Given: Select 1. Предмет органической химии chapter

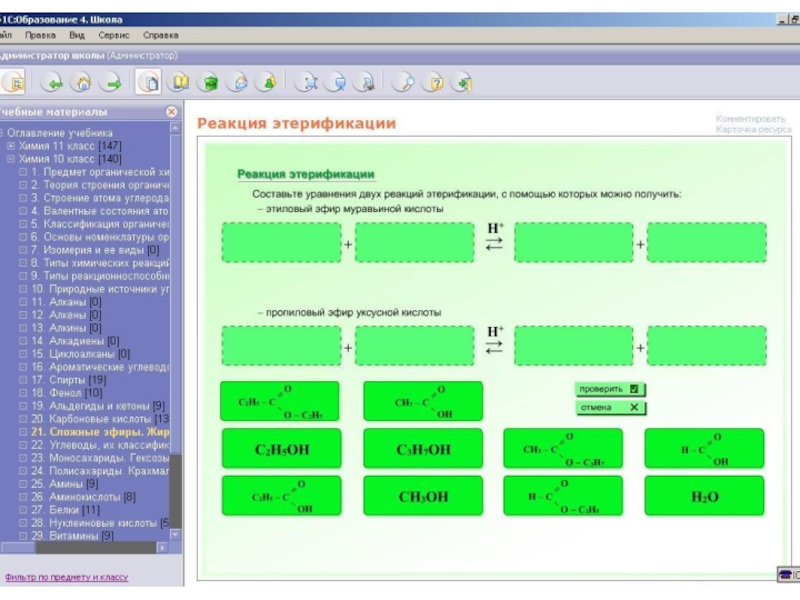Looking at the screenshot, I should pyautogui.click(x=100, y=172).
